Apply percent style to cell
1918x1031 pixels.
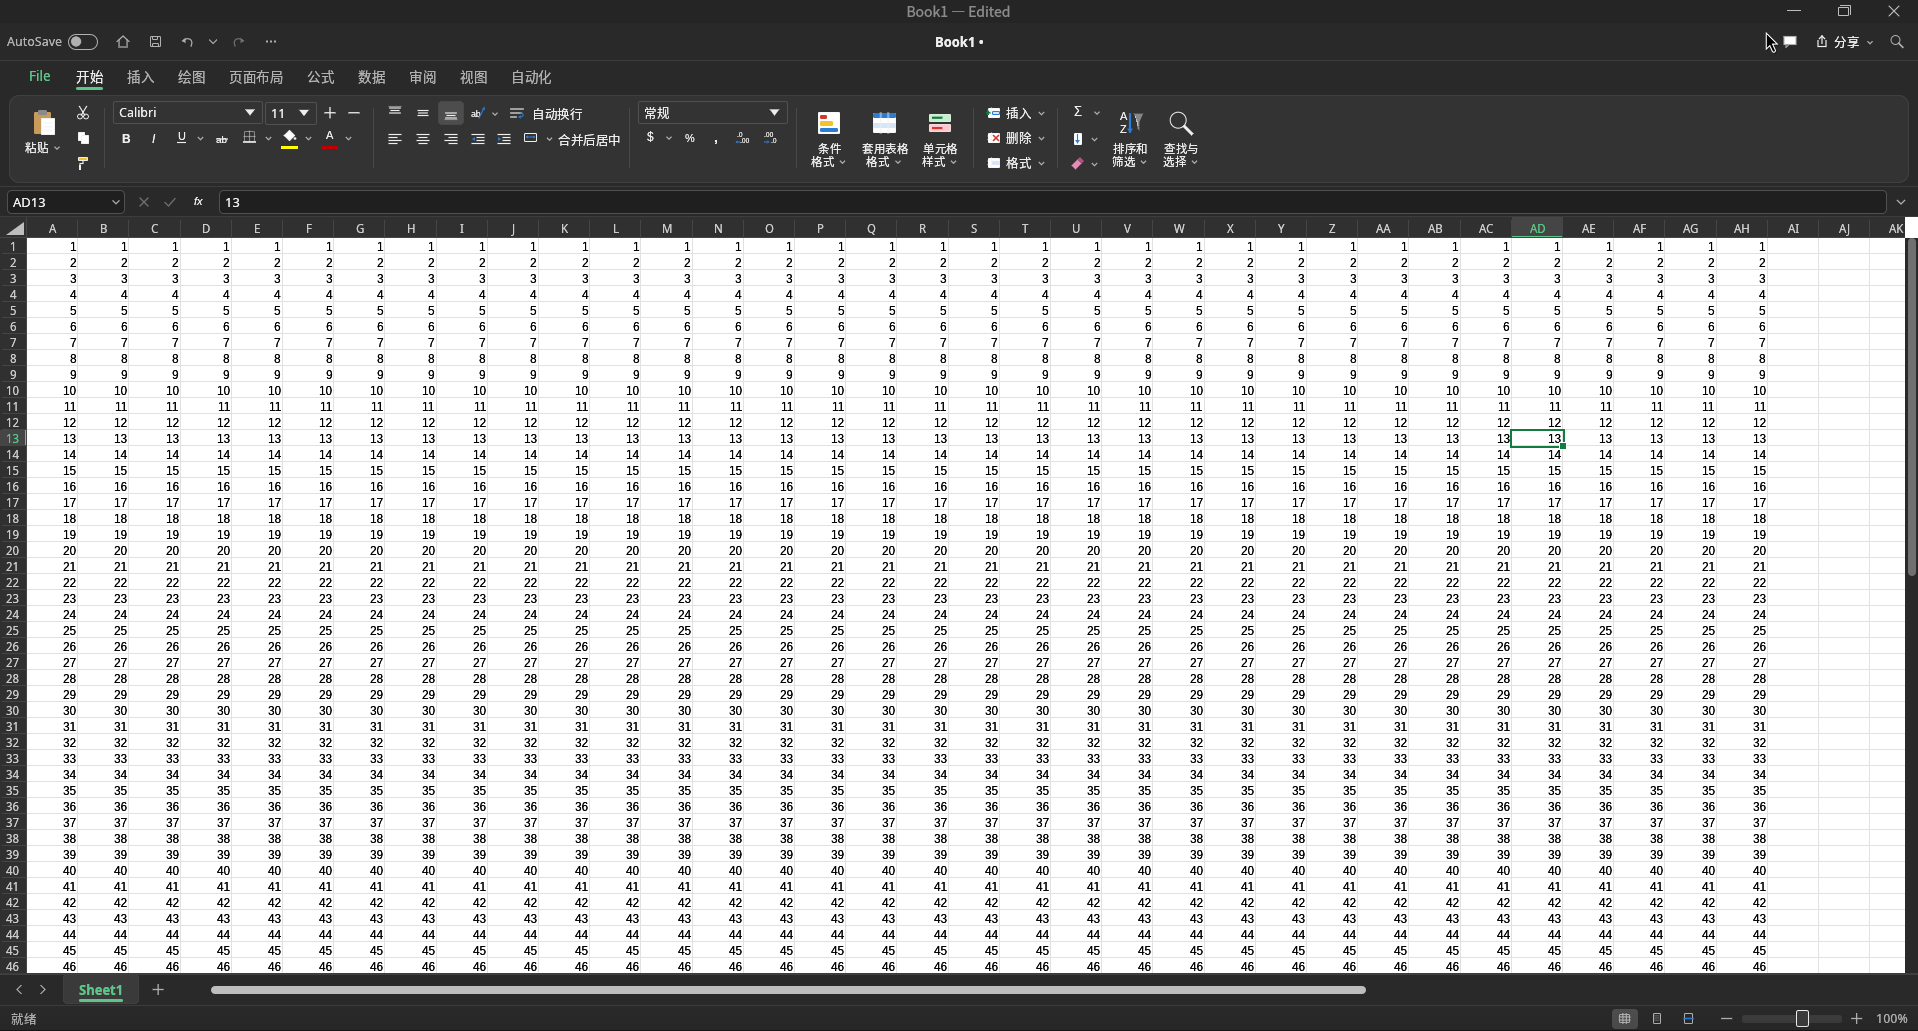690,138
